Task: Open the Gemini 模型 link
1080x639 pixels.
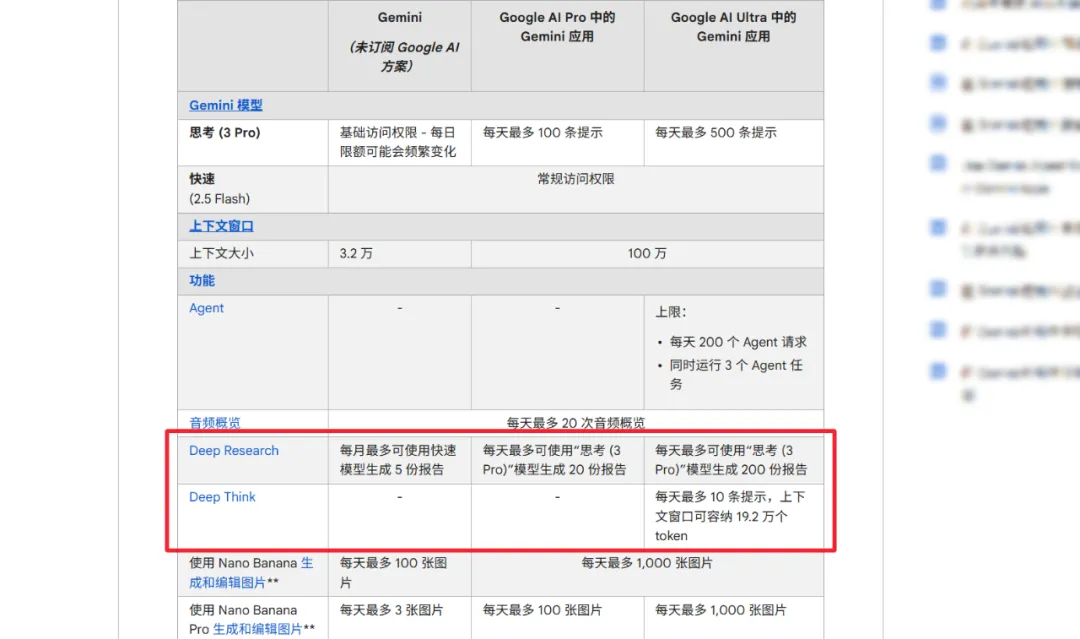Action: coord(225,105)
